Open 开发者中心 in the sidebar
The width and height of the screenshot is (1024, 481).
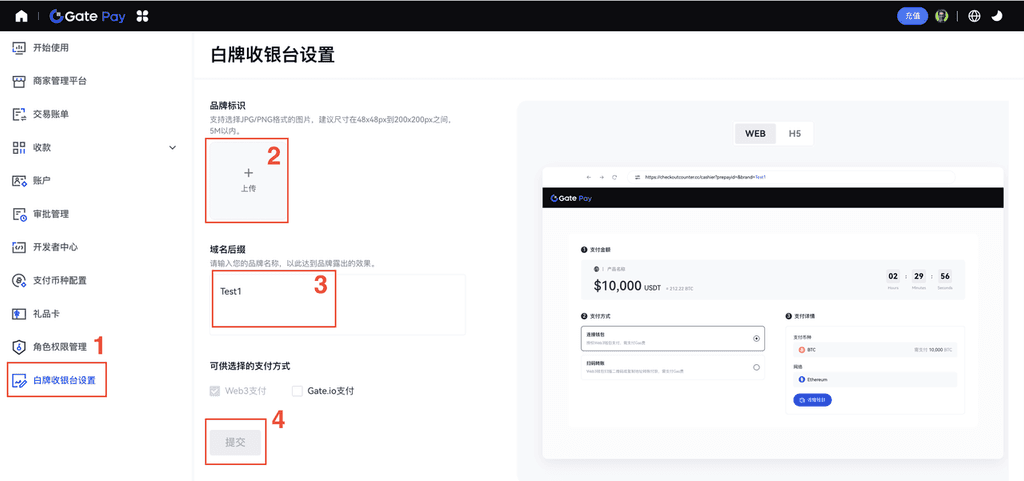click(x=55, y=247)
